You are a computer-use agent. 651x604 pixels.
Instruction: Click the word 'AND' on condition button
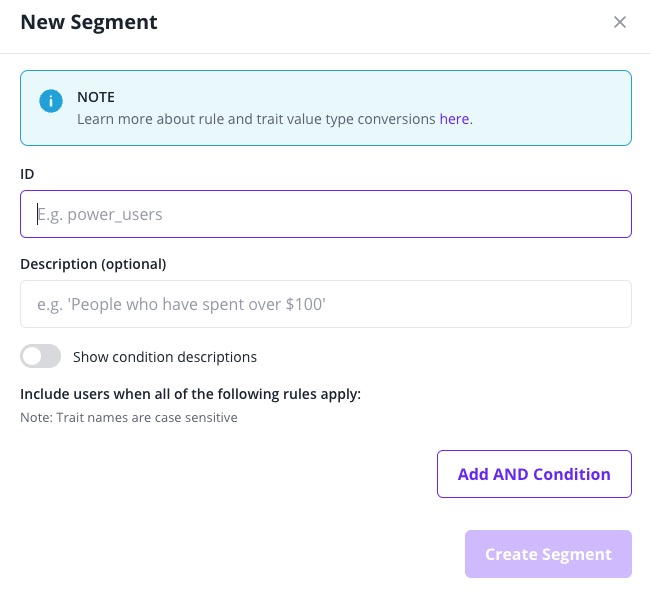pos(513,474)
